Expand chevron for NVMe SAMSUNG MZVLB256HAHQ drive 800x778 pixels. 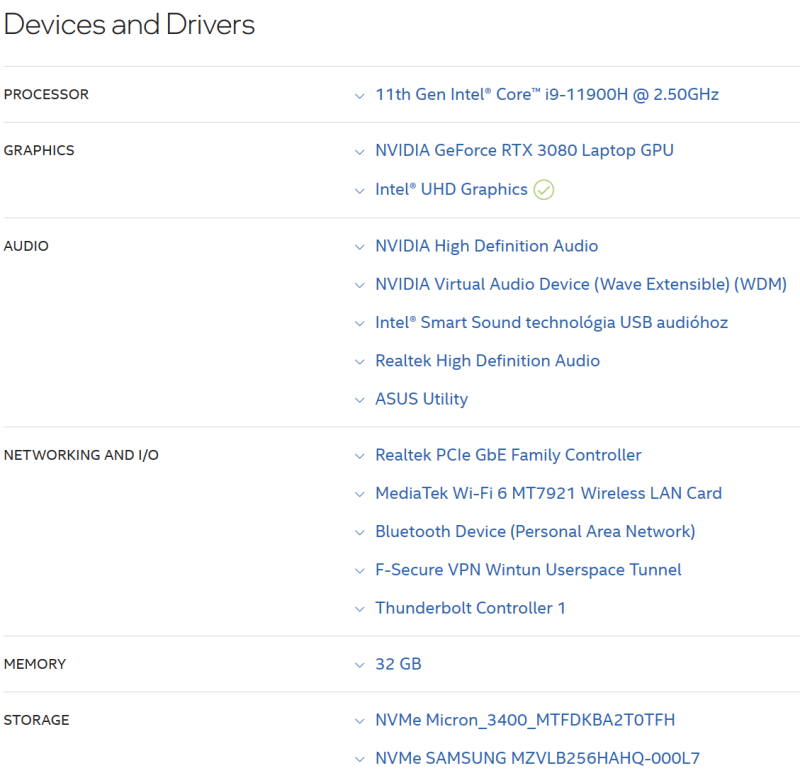point(360,760)
